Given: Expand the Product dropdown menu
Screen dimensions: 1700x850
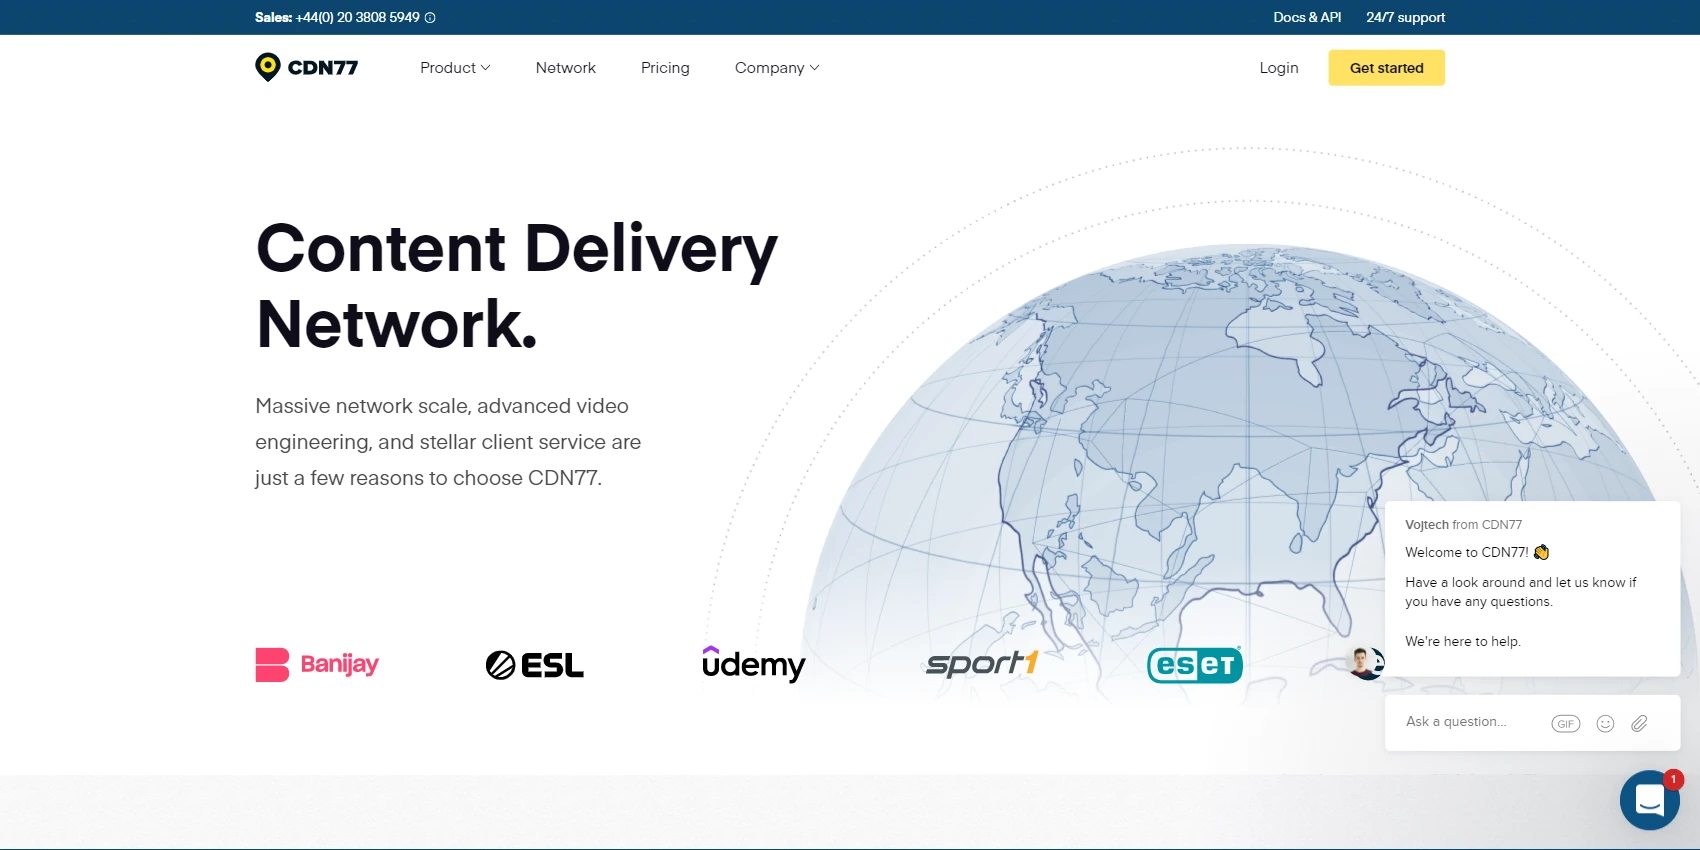Looking at the screenshot, I should pos(455,67).
